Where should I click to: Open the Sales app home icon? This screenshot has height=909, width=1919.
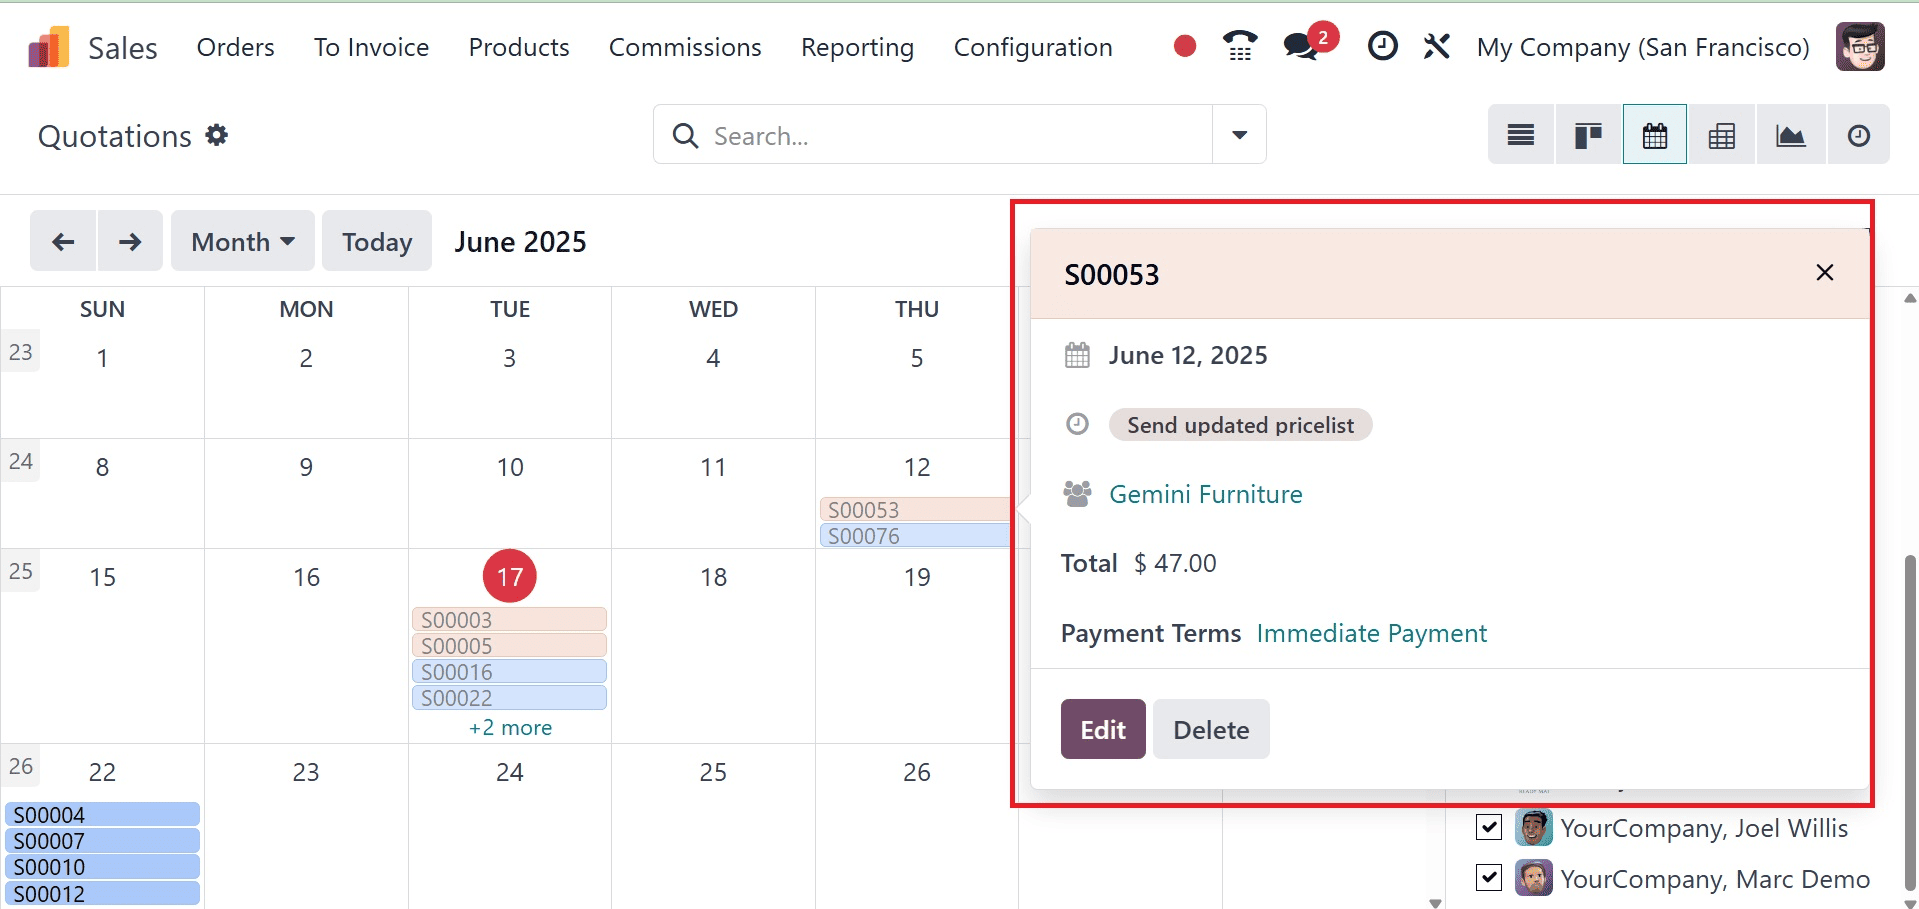pos(49,47)
